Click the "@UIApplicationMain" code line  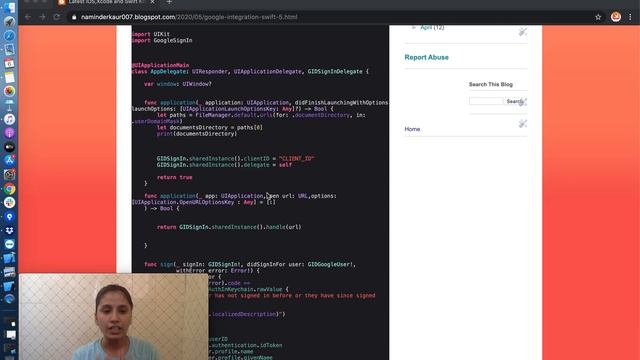[x=160, y=65]
